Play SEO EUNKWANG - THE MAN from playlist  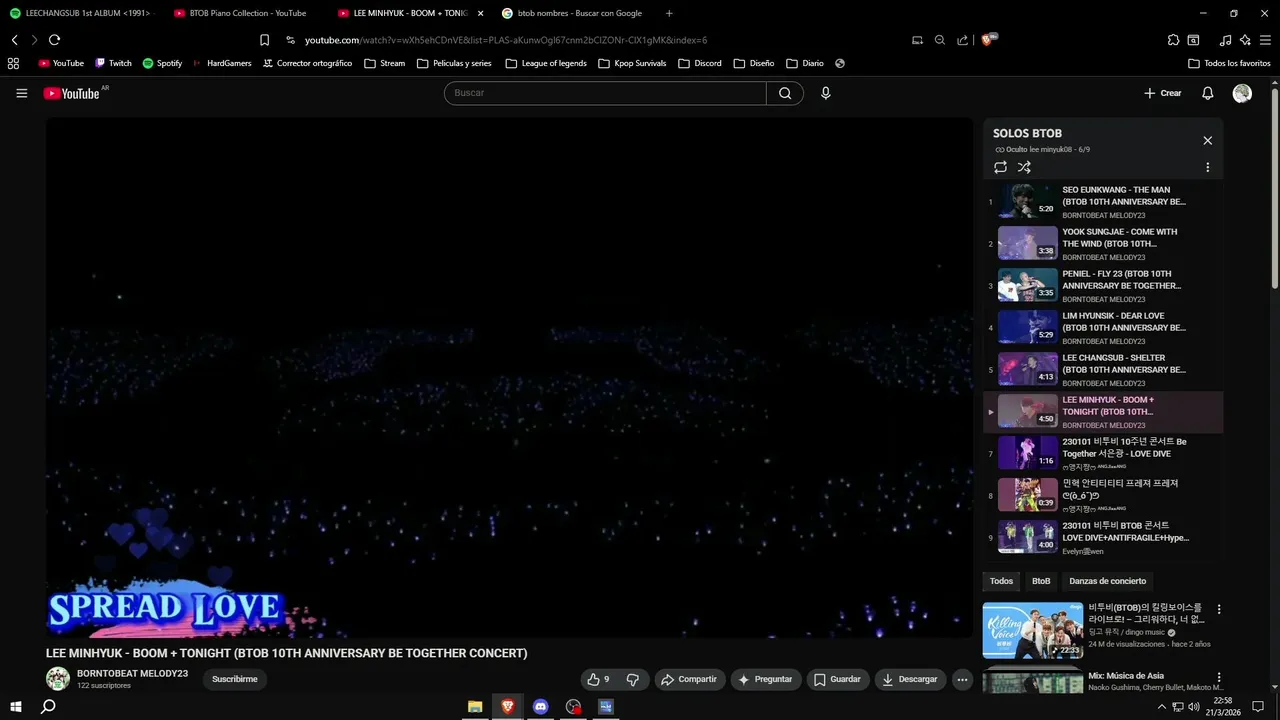(1103, 201)
